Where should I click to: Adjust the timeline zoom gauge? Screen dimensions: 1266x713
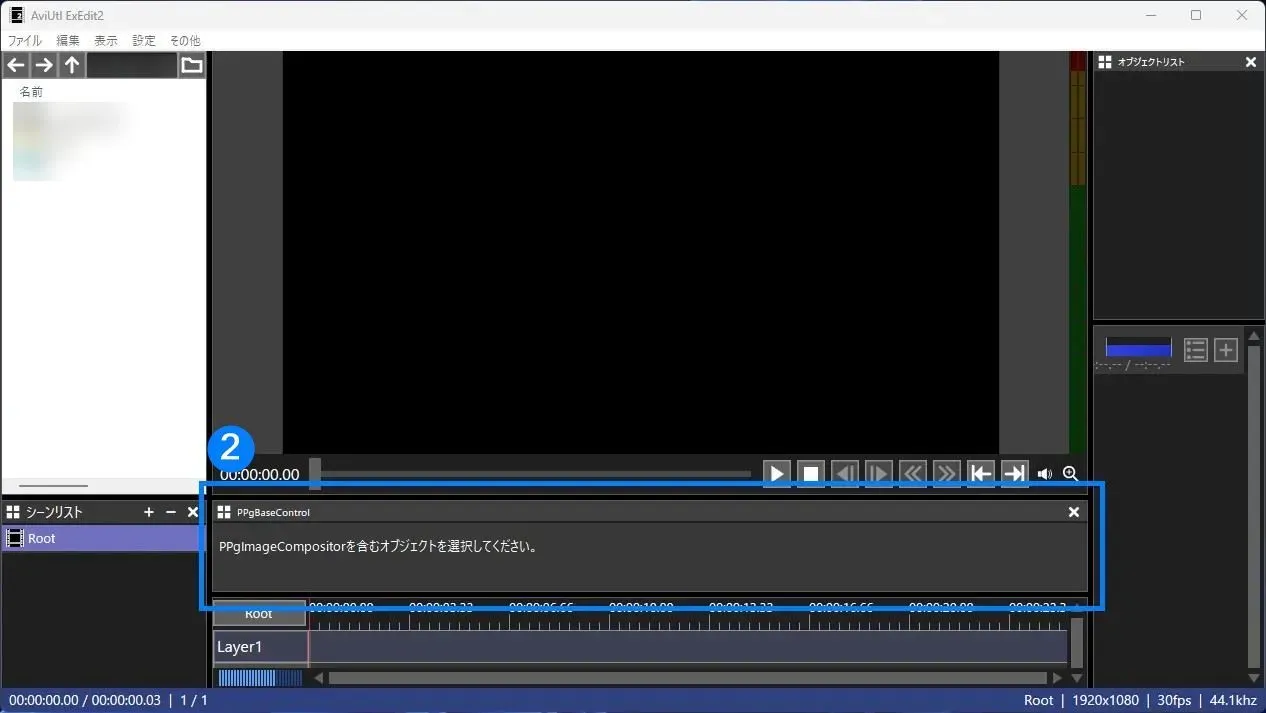[x=260, y=678]
